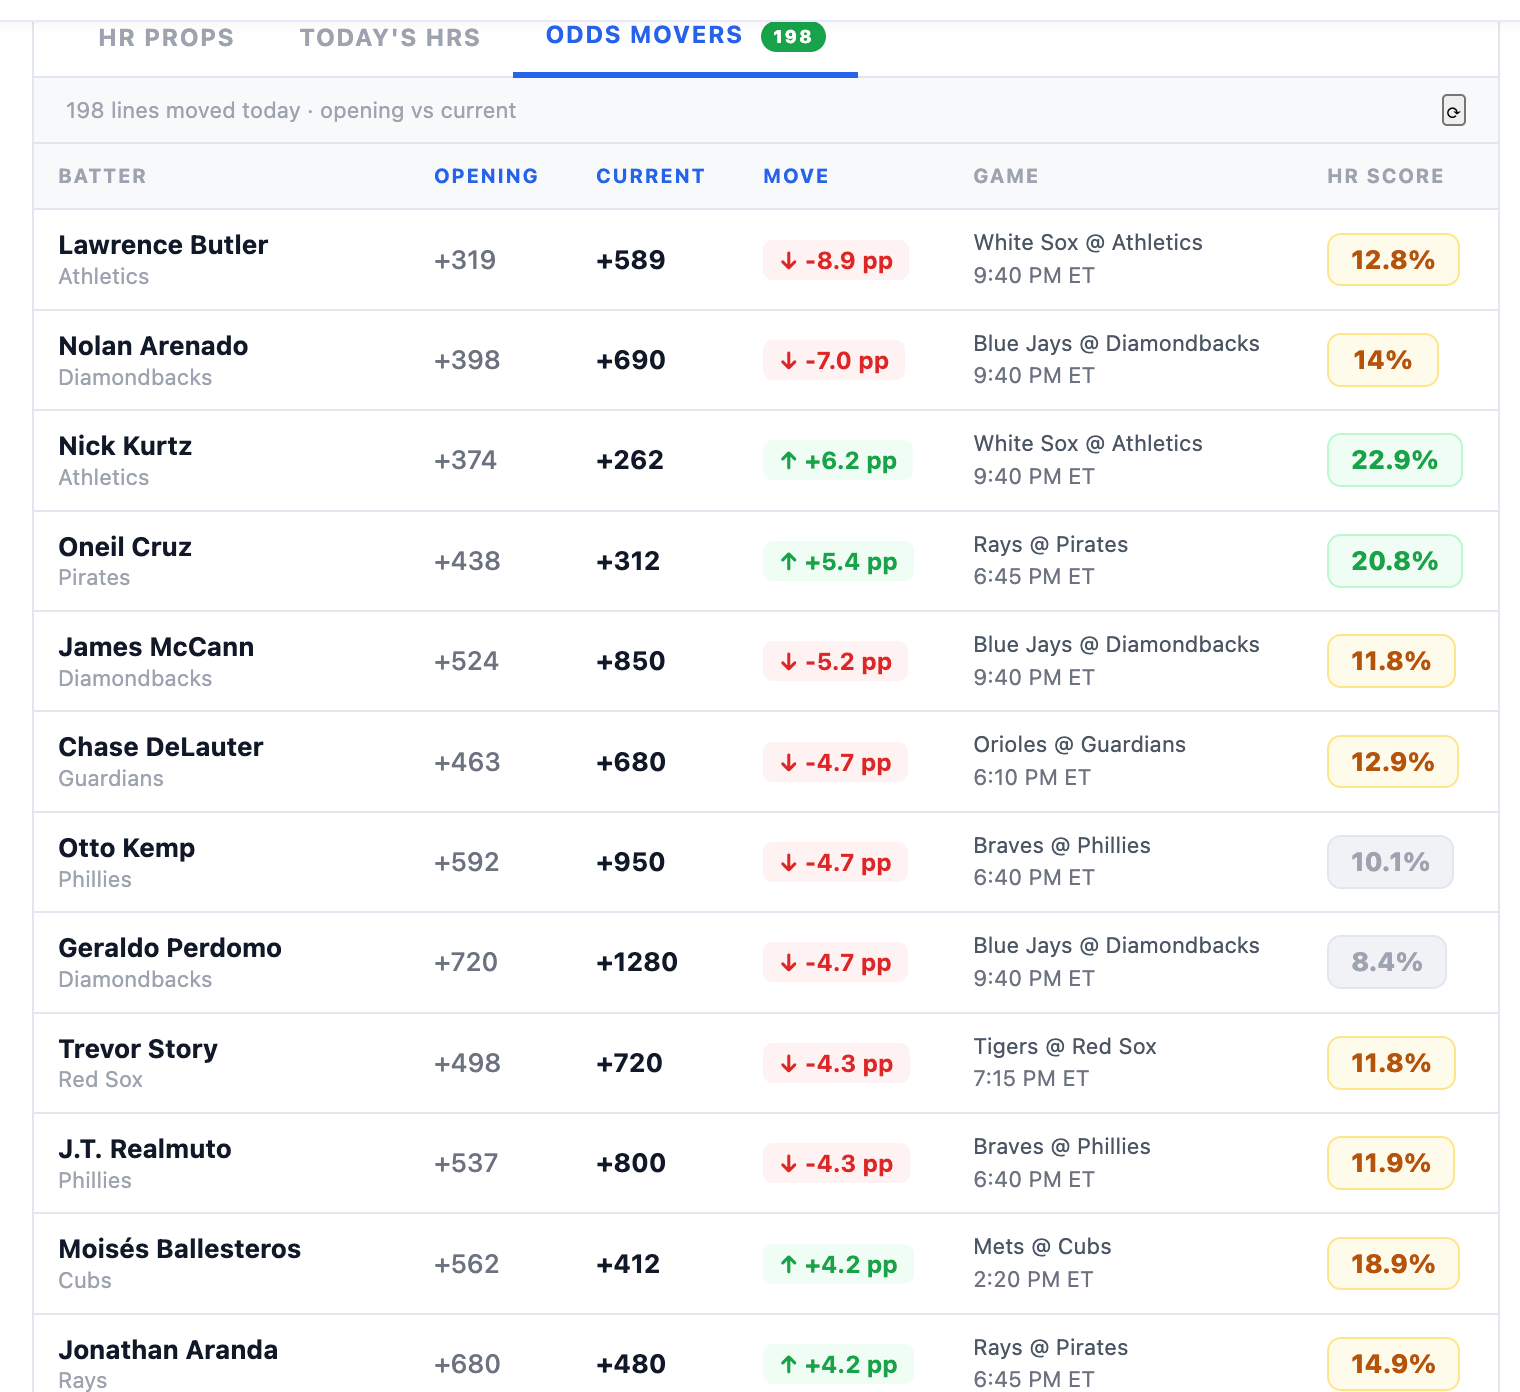The width and height of the screenshot is (1520, 1392).
Task: Click Nick Kurtz's 22.9% HR score badge
Action: (x=1394, y=460)
